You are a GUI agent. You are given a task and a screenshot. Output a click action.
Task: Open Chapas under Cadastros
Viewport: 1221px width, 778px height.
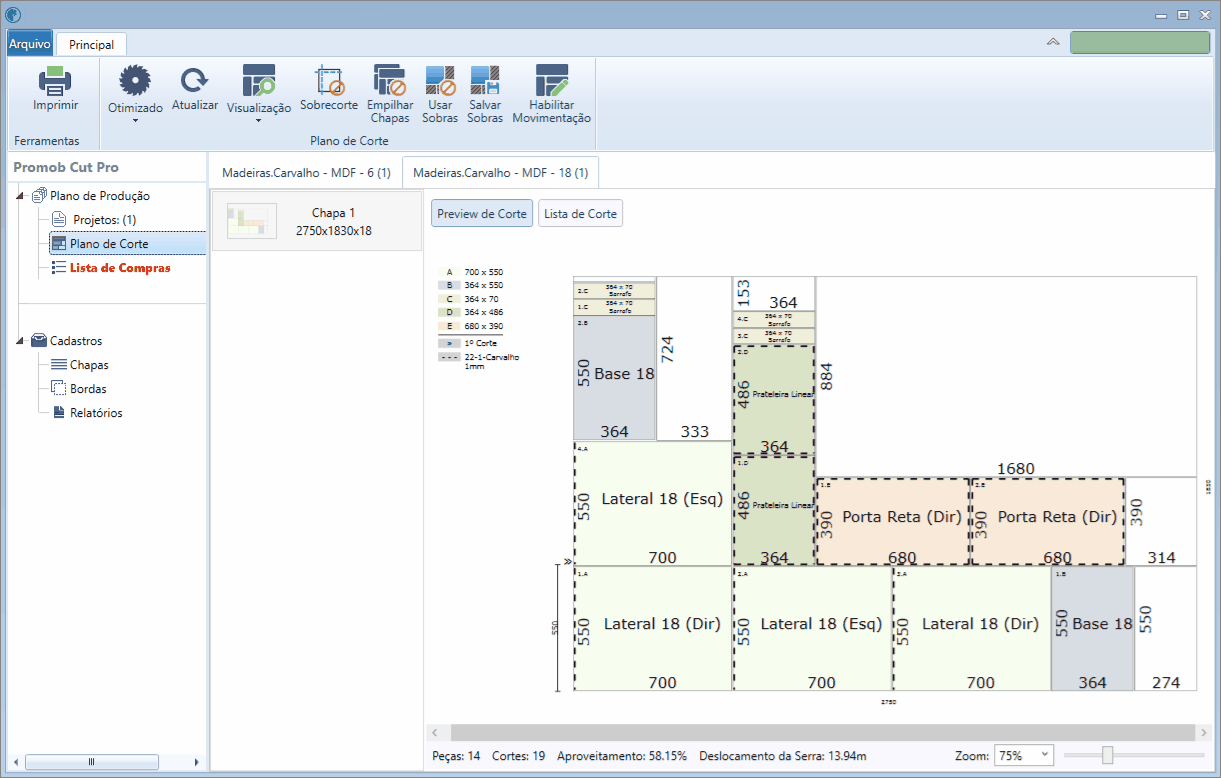point(89,365)
